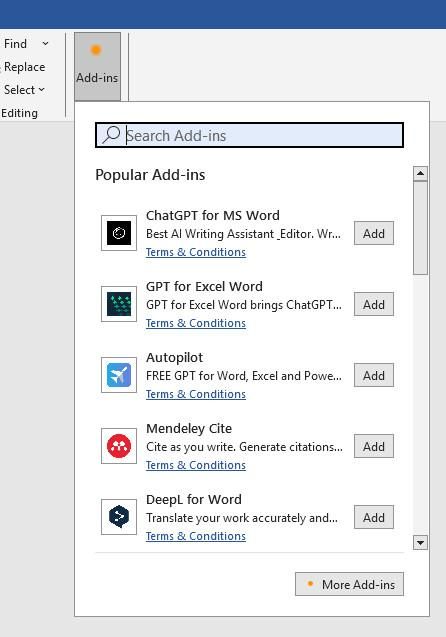446x637 pixels.
Task: Select the Autopilot title text
Action: point(174,358)
